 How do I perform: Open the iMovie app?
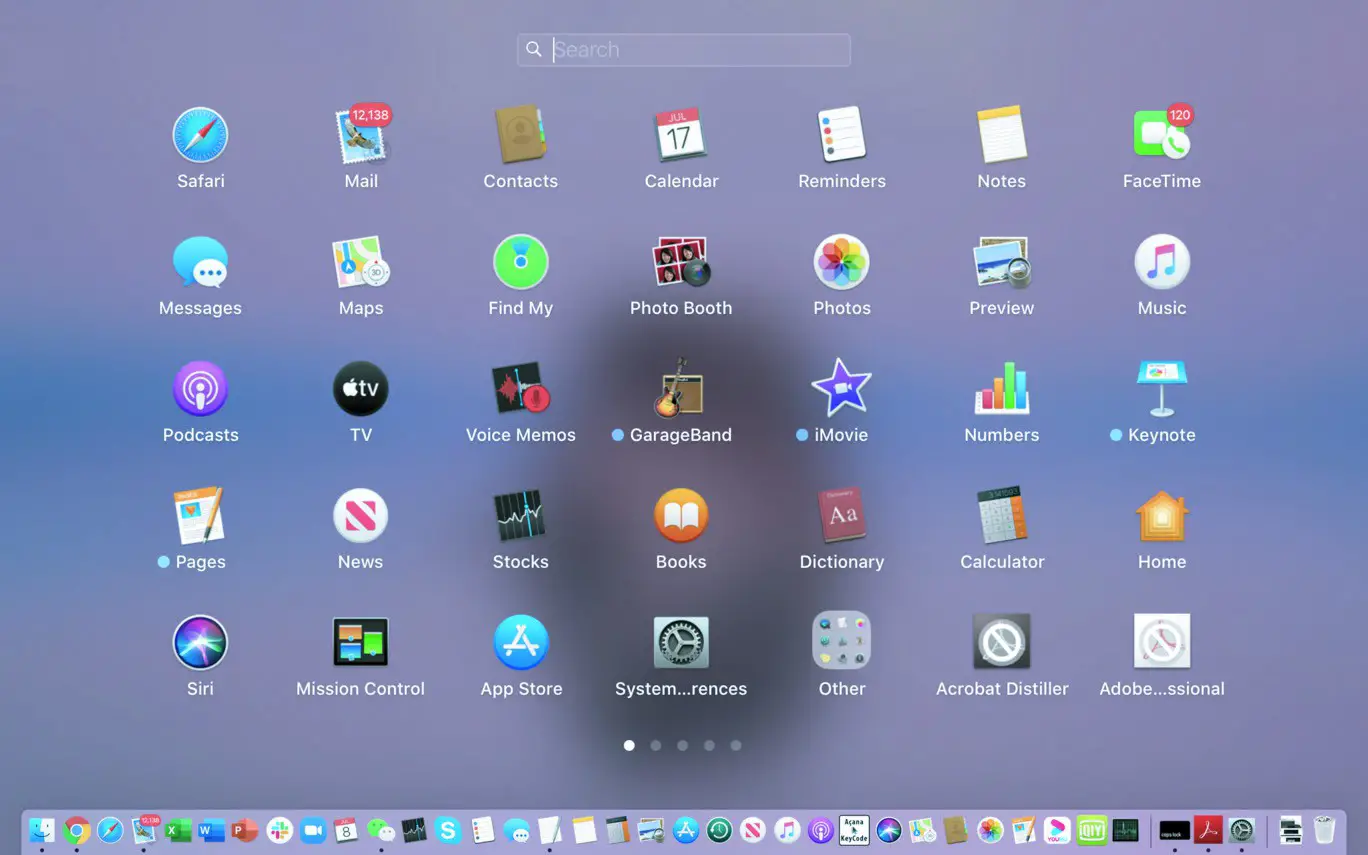coord(842,389)
